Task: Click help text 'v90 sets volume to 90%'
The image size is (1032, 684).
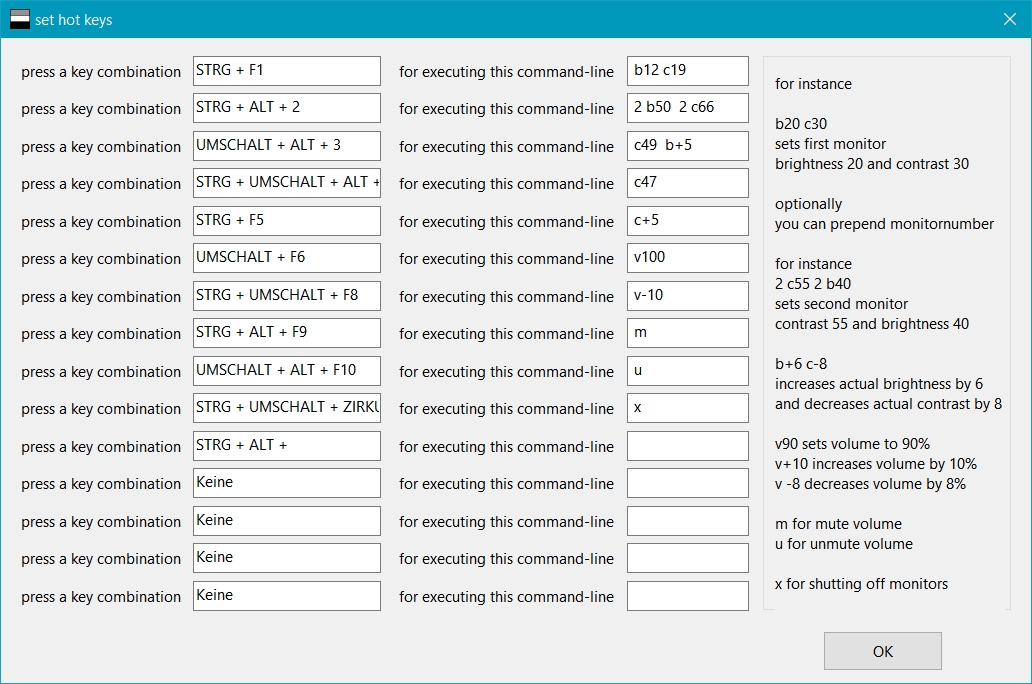Action: (x=852, y=444)
